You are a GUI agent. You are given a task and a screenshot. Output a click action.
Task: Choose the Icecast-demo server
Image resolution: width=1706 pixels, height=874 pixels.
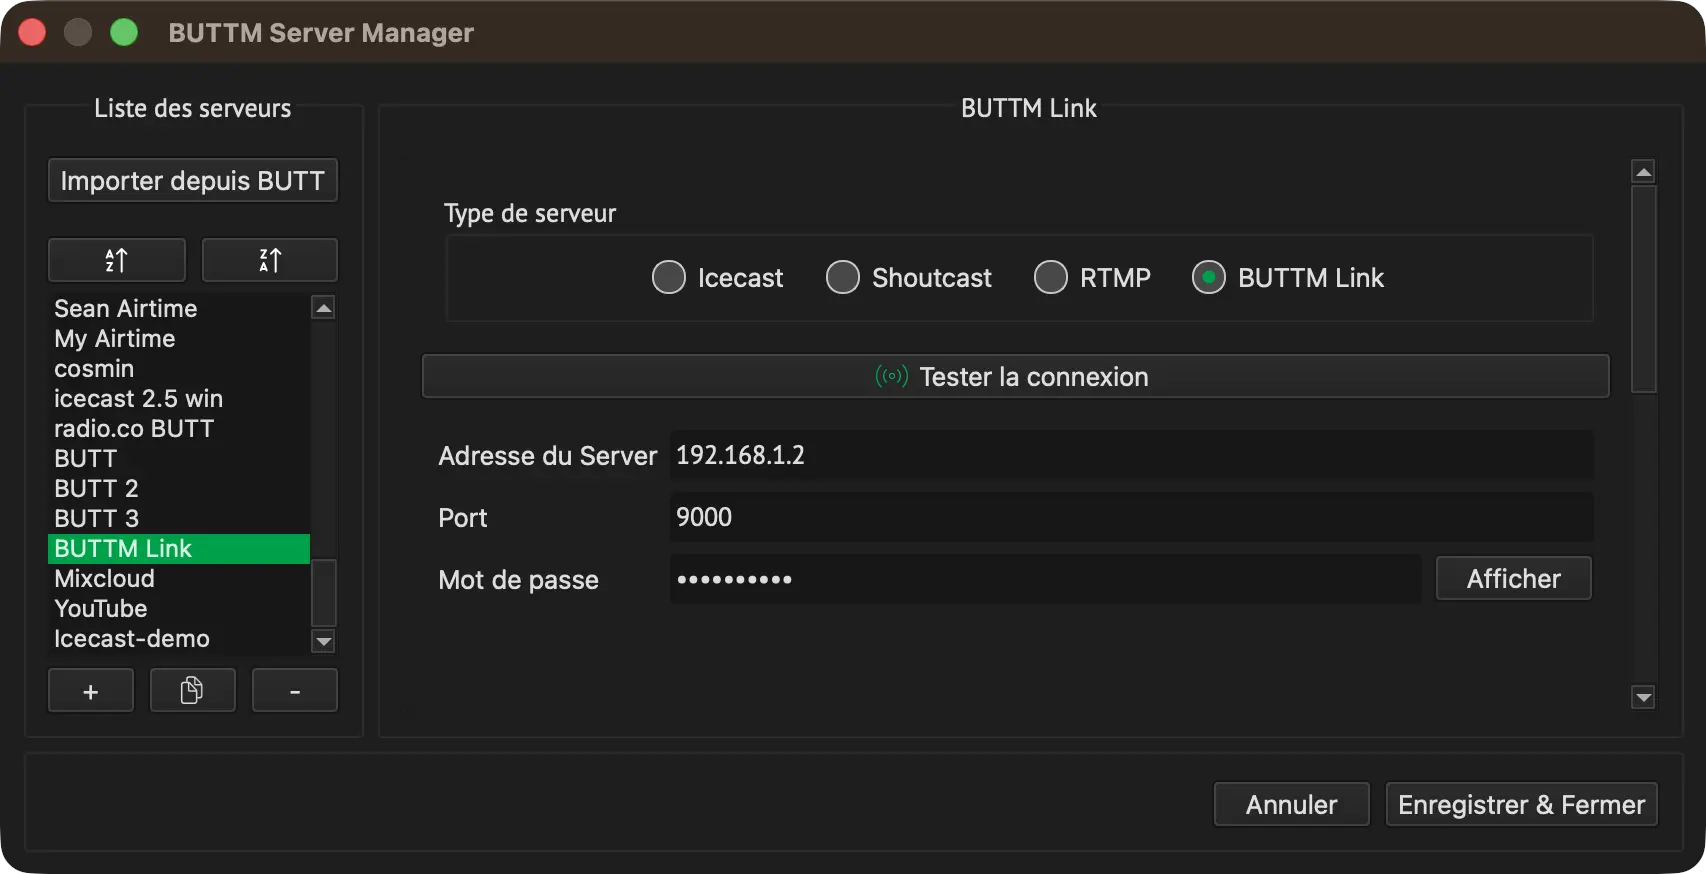(x=179, y=639)
